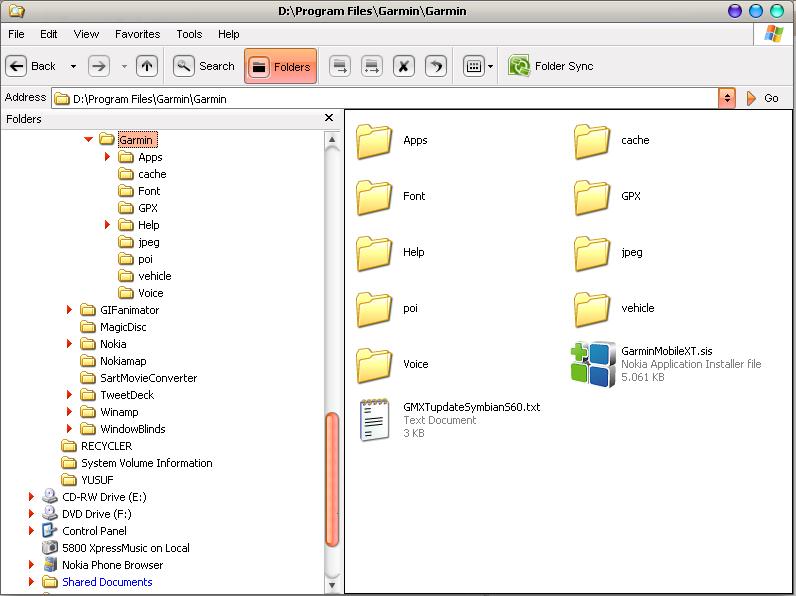Viewport: 796px width, 596px height.
Task: Expand CD-RW Drive (E:) node
Action: pyautogui.click(x=31, y=496)
